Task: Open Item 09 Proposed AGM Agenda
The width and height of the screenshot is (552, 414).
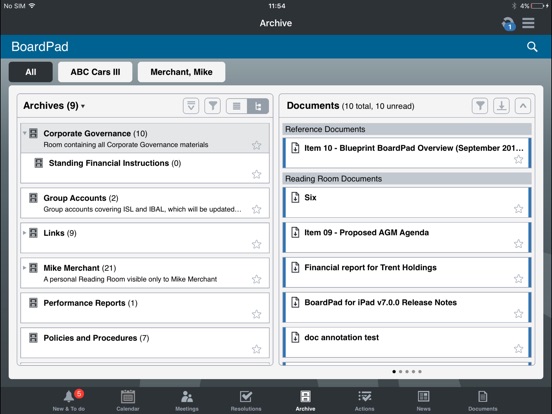Action: coord(407,237)
